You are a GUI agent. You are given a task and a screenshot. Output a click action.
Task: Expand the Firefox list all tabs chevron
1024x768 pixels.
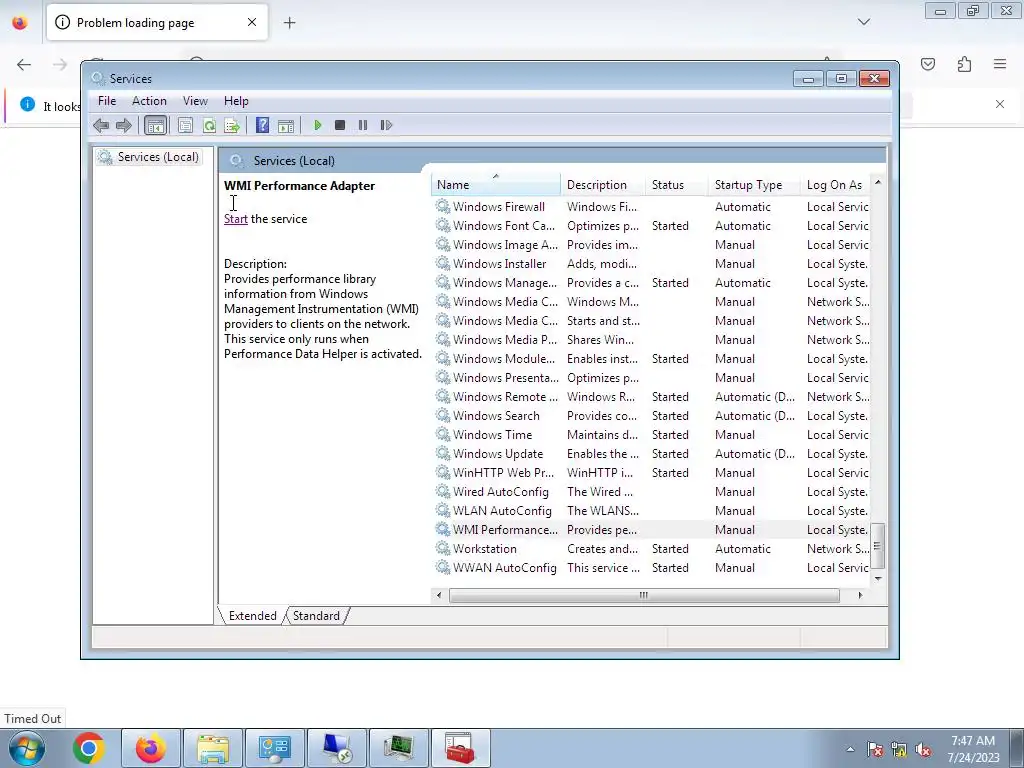863,22
